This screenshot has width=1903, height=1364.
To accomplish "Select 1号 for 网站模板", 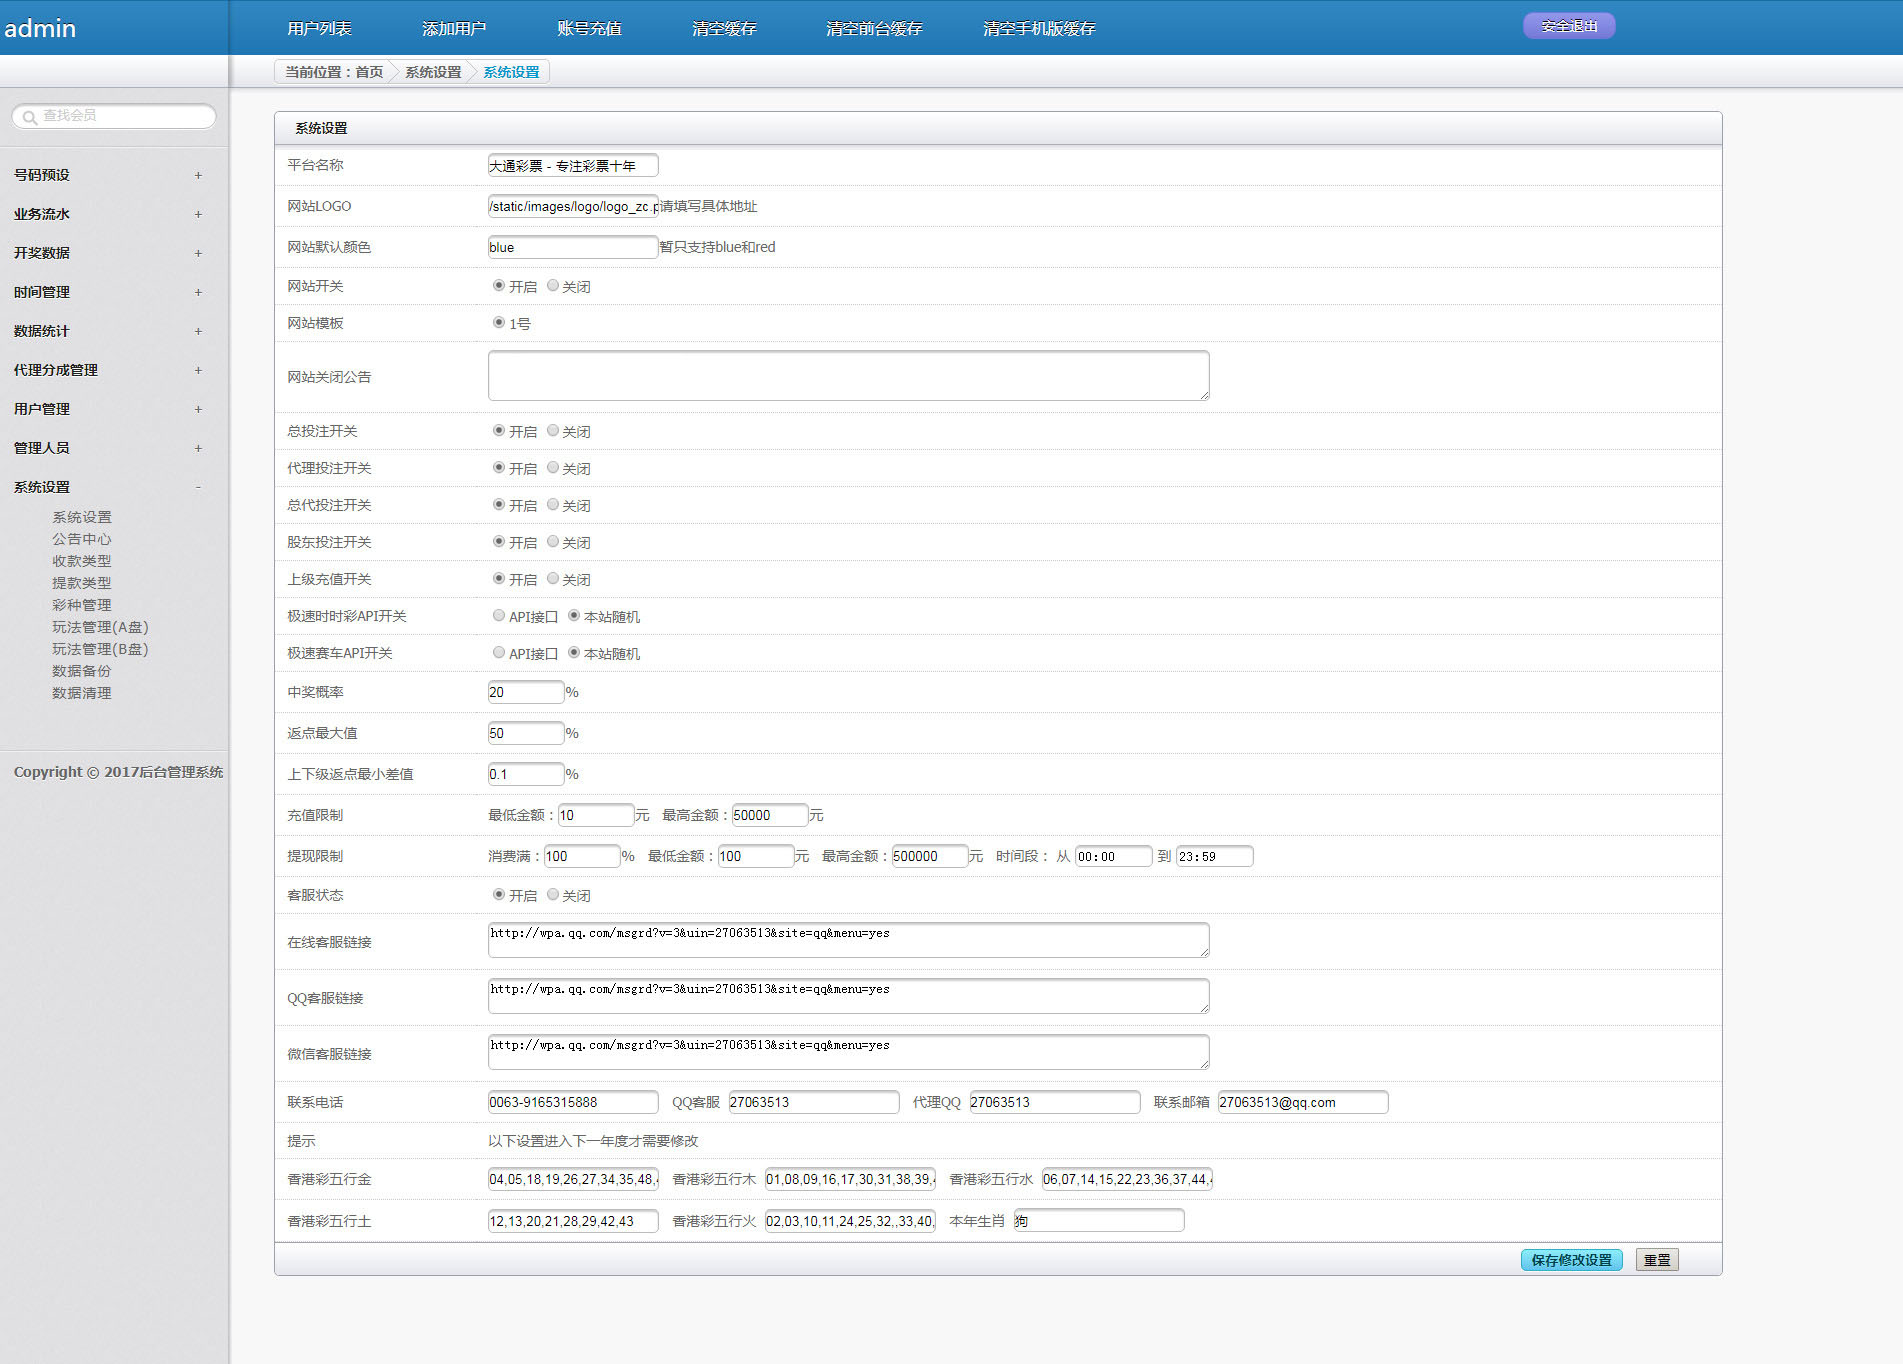I will point(499,322).
